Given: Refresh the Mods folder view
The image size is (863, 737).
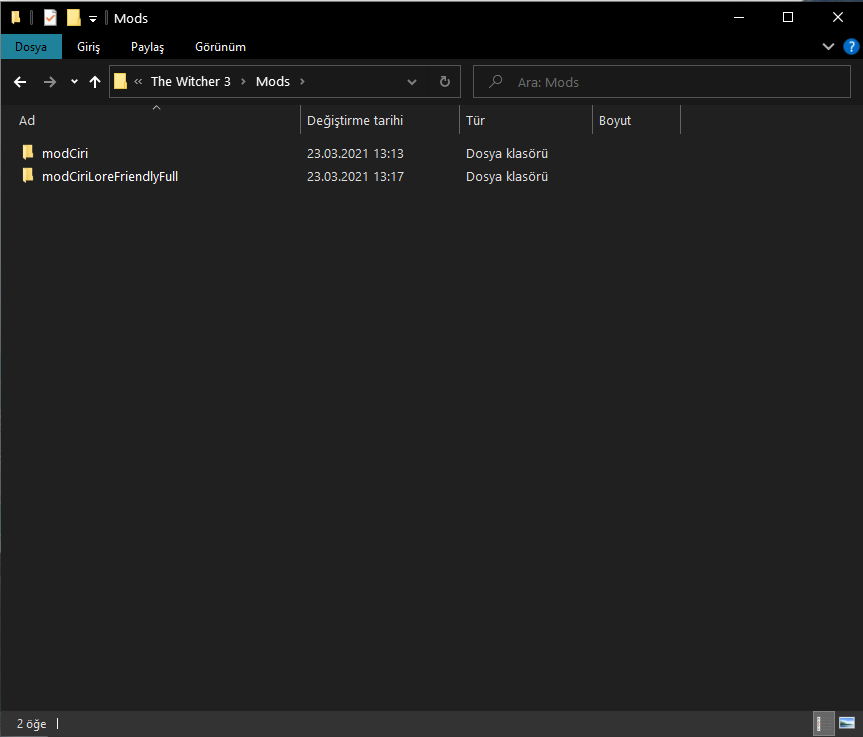Looking at the screenshot, I should [x=445, y=82].
